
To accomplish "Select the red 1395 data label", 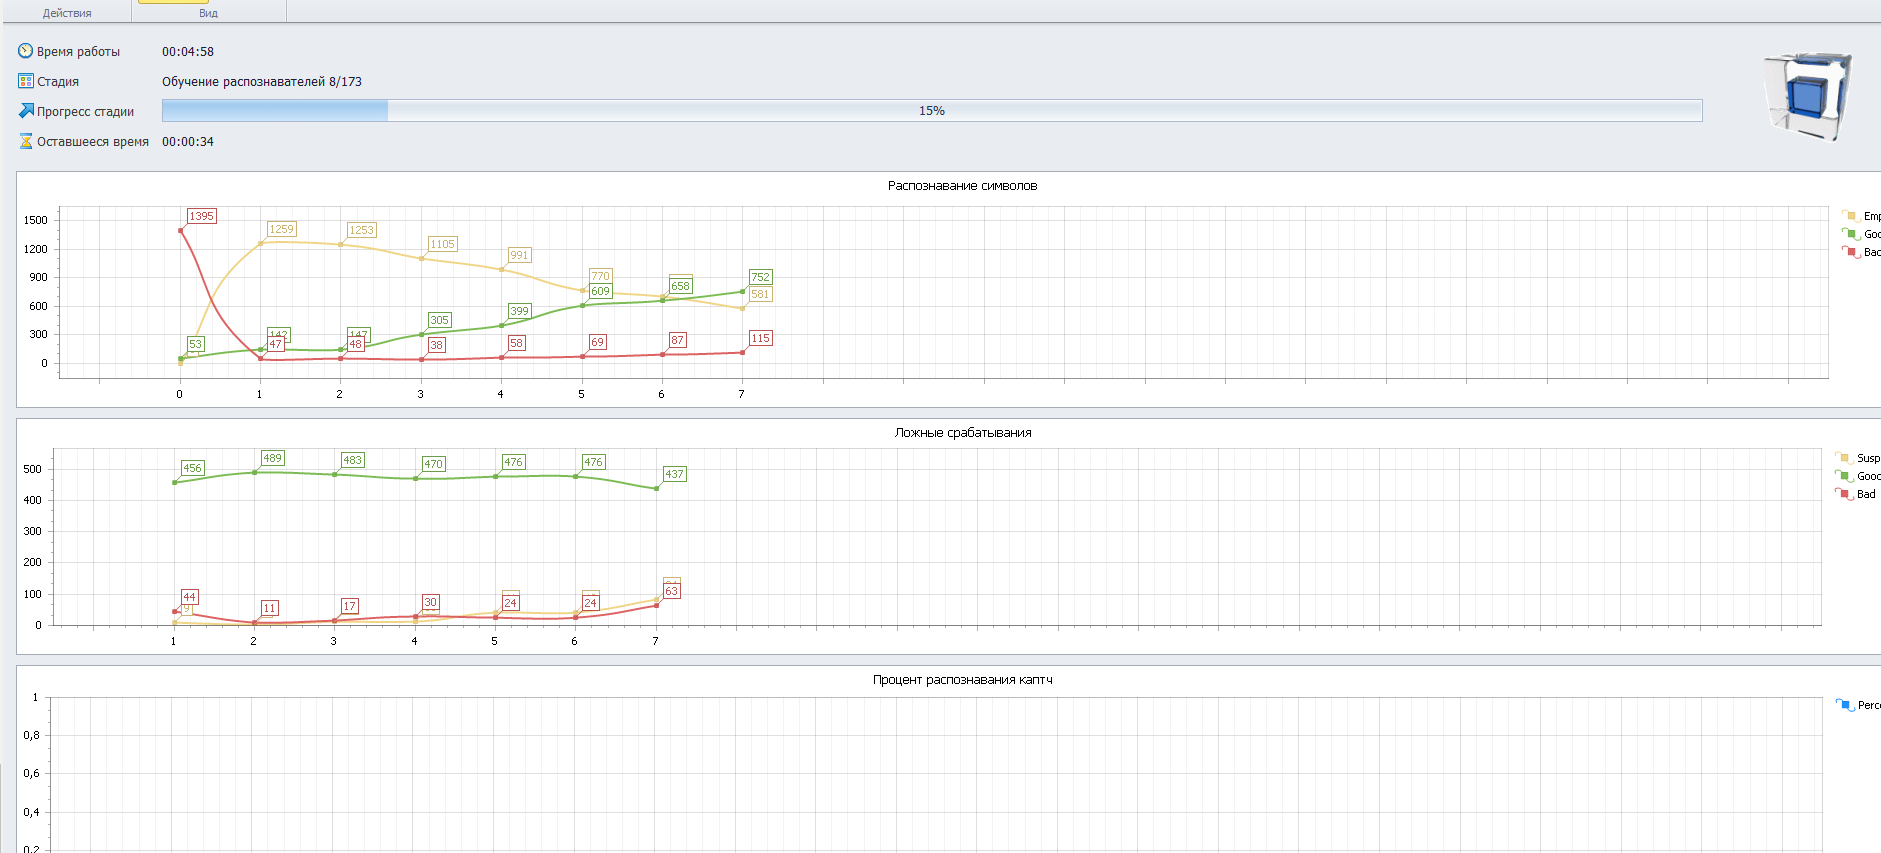I will coord(202,216).
